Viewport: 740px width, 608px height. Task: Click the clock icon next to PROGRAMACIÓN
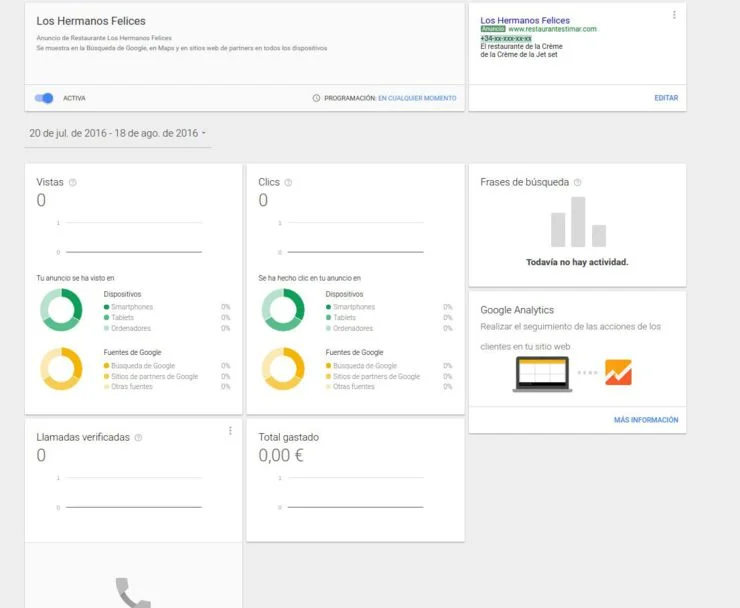click(316, 98)
